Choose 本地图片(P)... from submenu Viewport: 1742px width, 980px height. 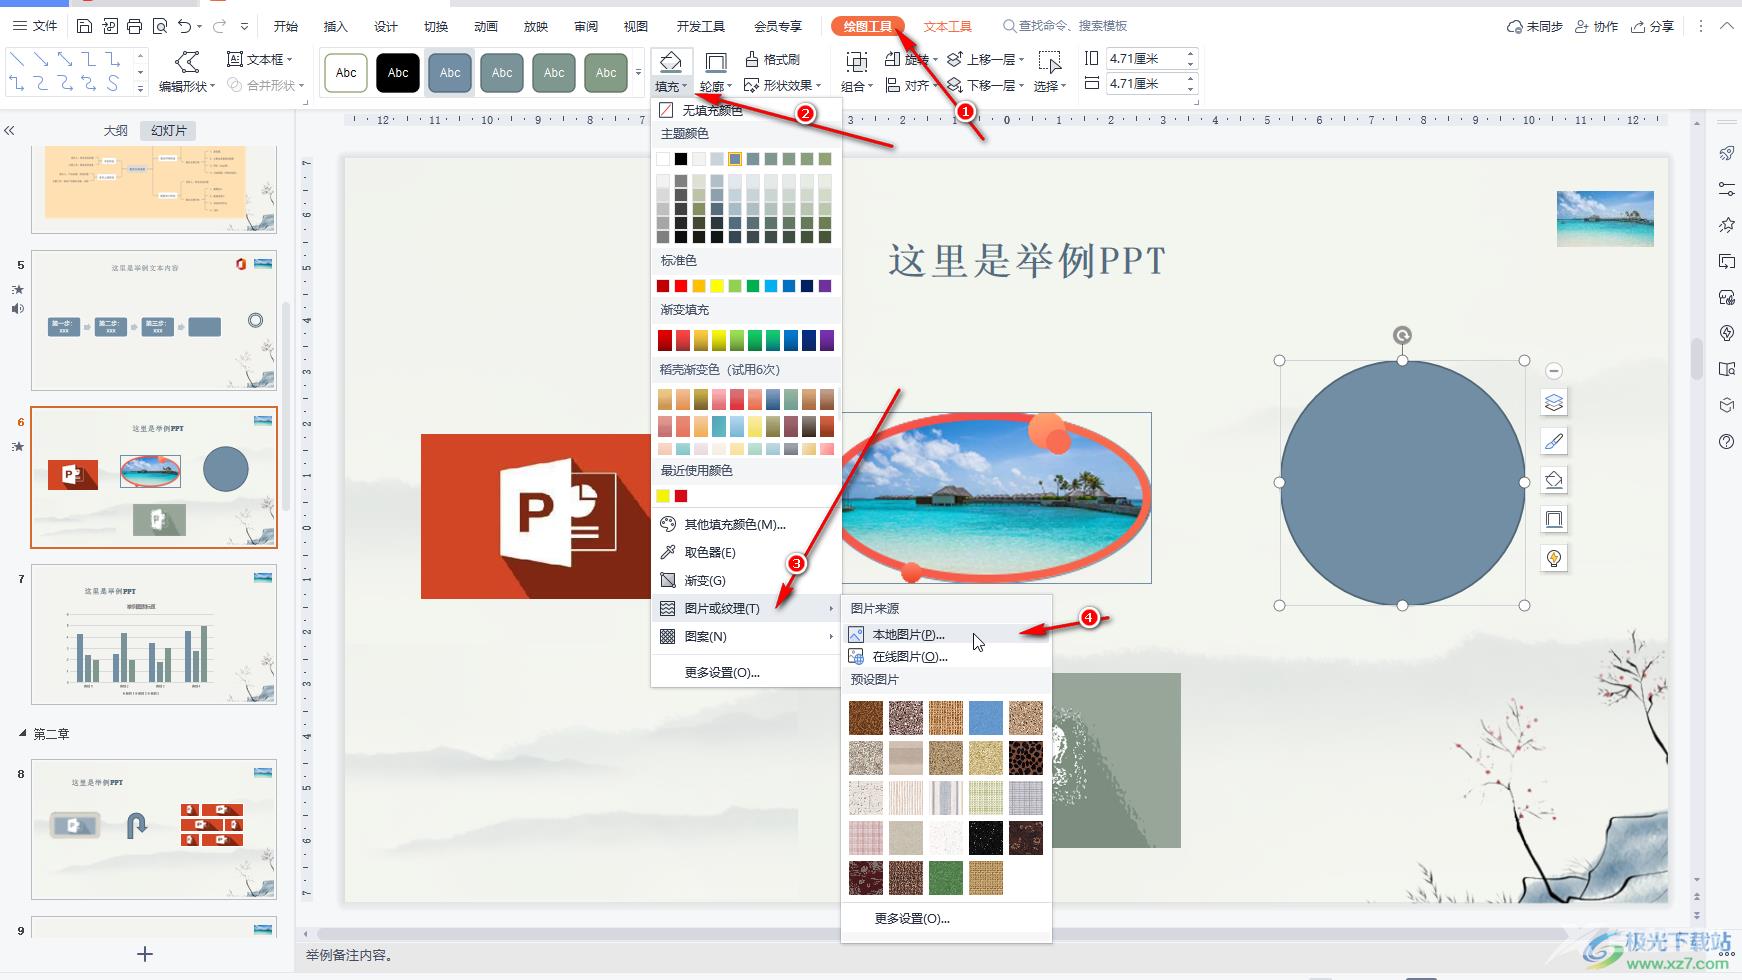pyautogui.click(x=946, y=635)
